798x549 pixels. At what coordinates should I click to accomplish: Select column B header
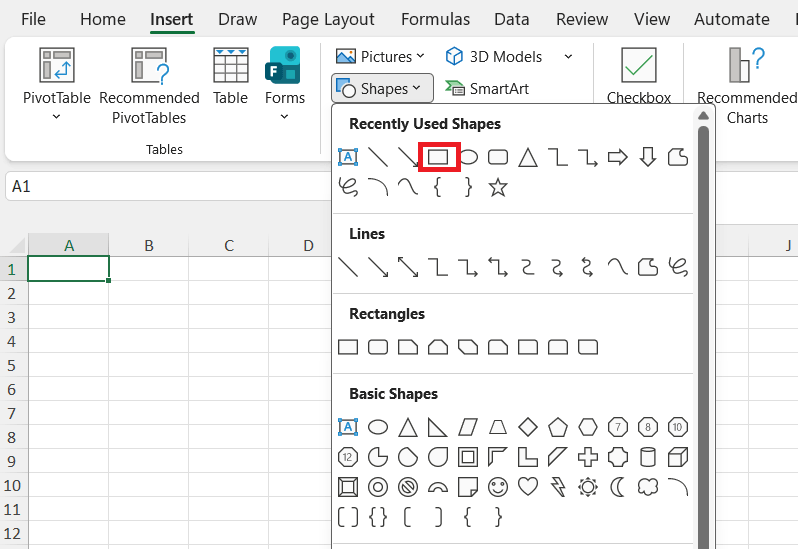[149, 245]
